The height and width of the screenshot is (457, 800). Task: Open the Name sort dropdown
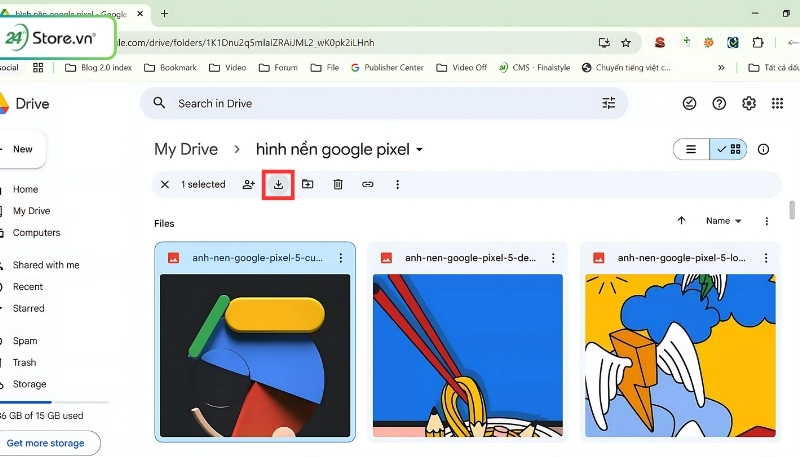click(x=723, y=221)
